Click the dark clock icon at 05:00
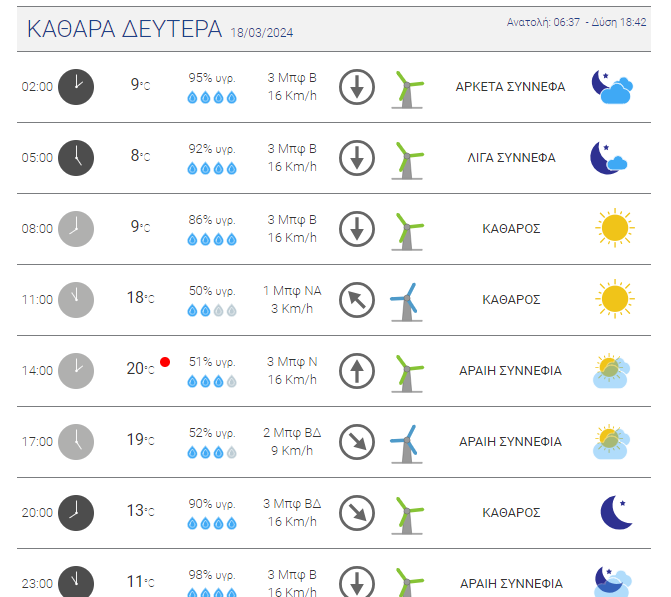The height and width of the screenshot is (597, 671). pyautogui.click(x=76, y=157)
